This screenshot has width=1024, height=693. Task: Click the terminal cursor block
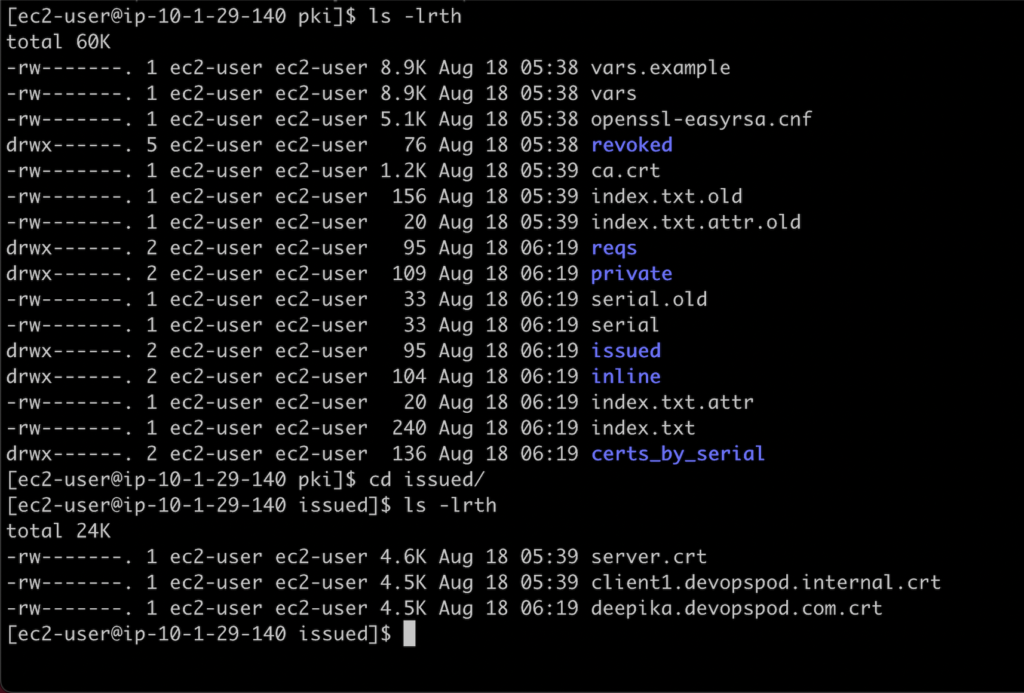(409, 634)
